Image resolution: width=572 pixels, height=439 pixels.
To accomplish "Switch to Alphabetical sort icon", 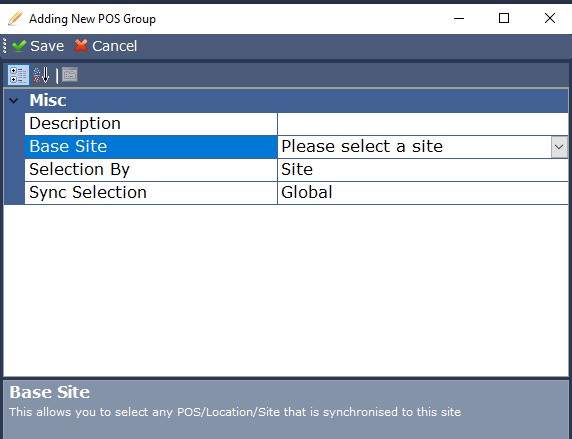I will [x=41, y=75].
